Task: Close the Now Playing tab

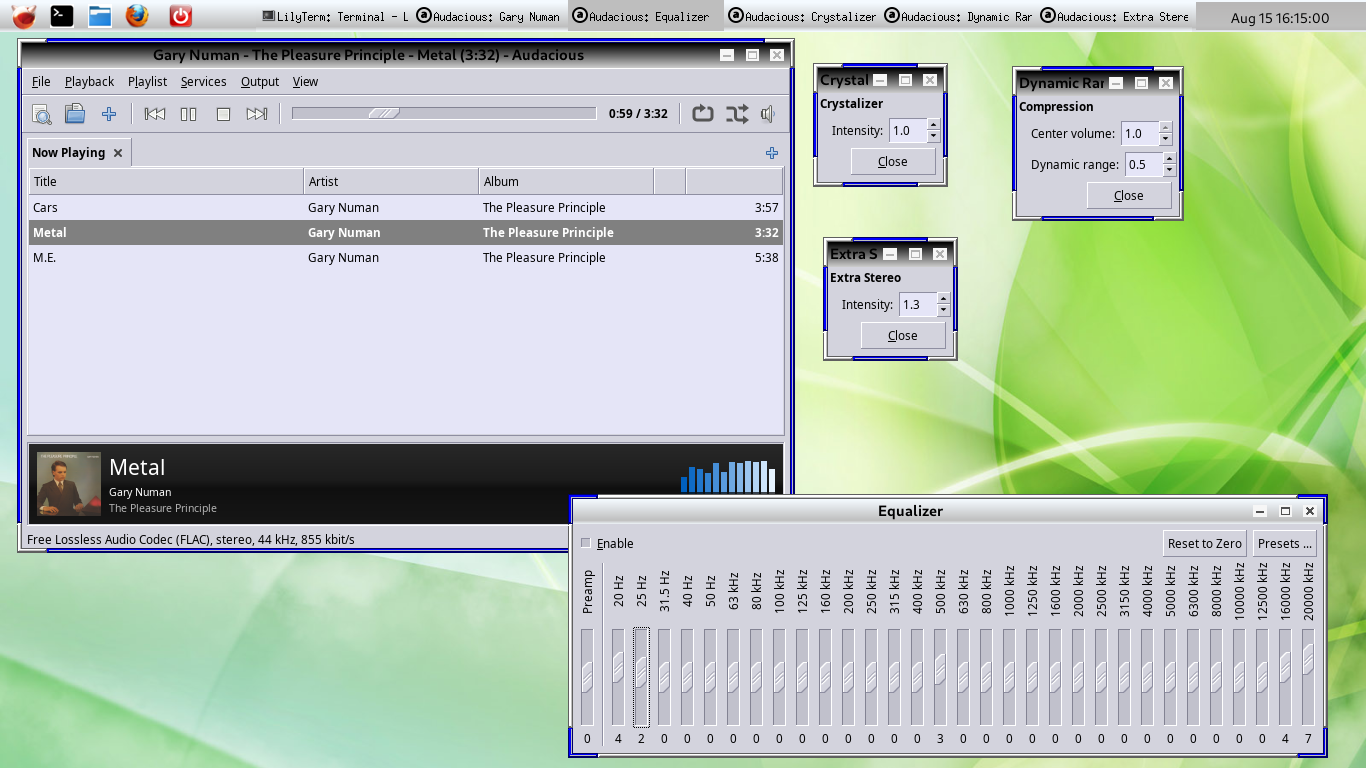Action: (x=118, y=153)
